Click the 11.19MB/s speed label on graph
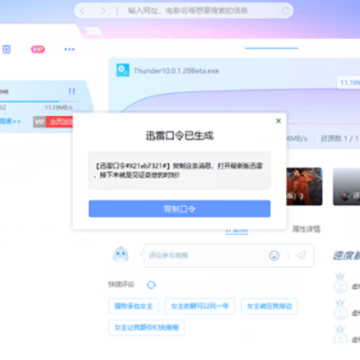 (x=349, y=82)
